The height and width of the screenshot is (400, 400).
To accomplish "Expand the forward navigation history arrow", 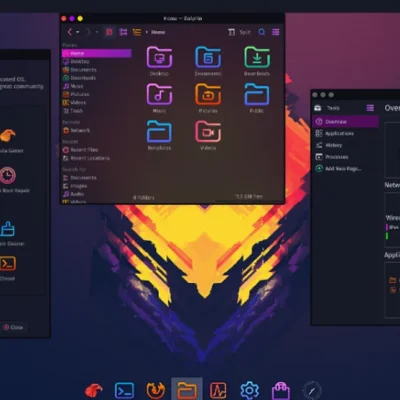I will [97, 32].
